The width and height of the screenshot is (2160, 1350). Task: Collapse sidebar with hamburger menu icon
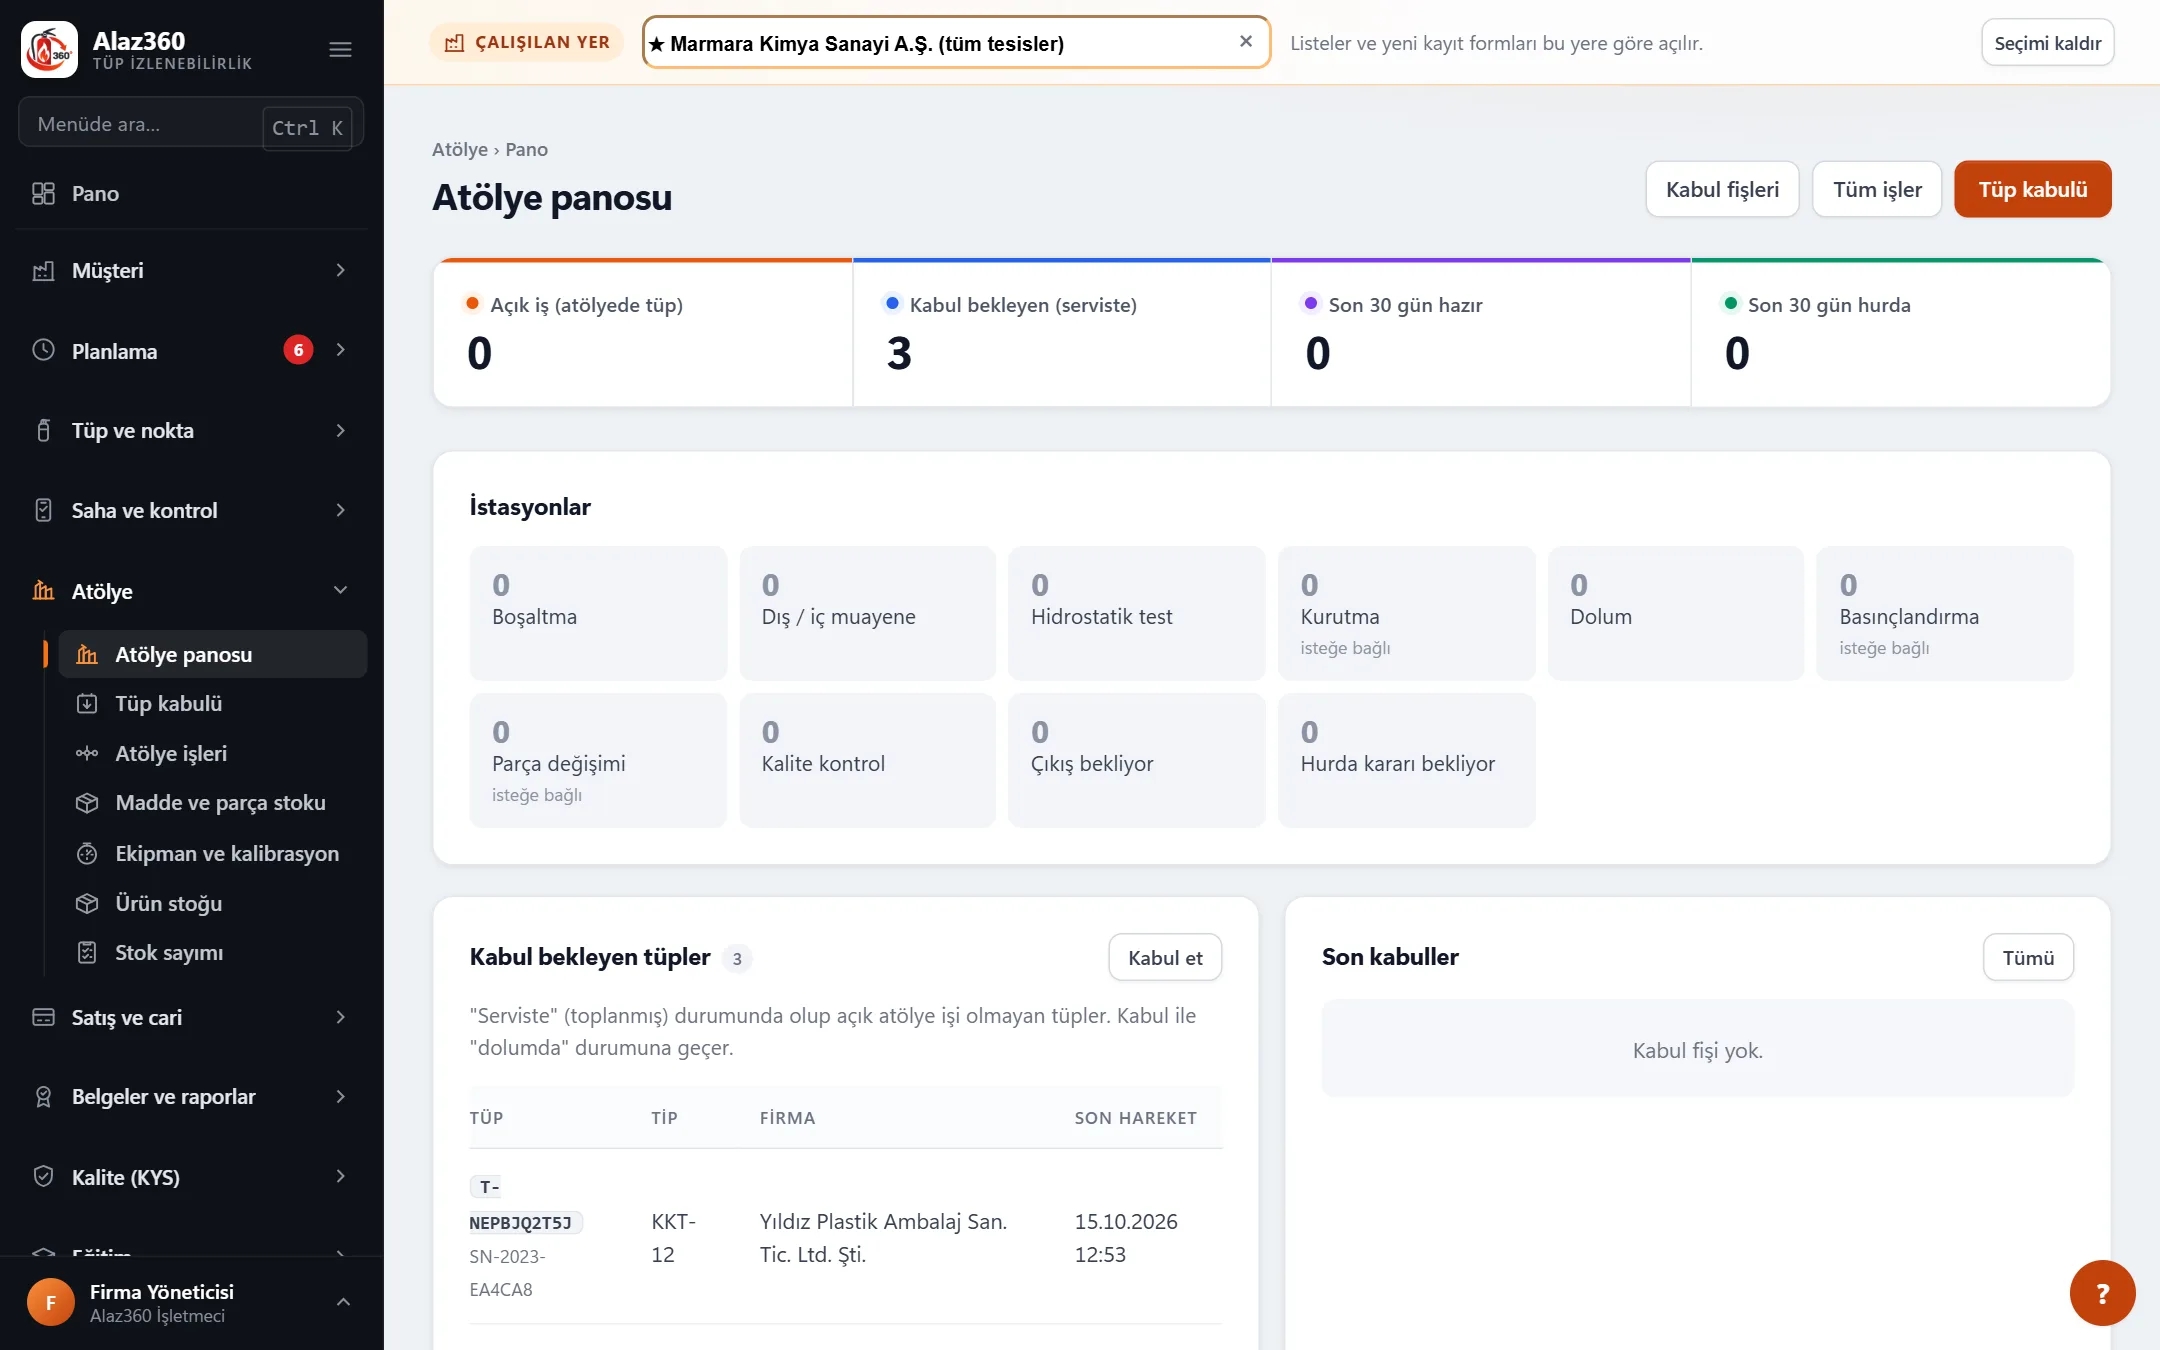click(x=340, y=49)
